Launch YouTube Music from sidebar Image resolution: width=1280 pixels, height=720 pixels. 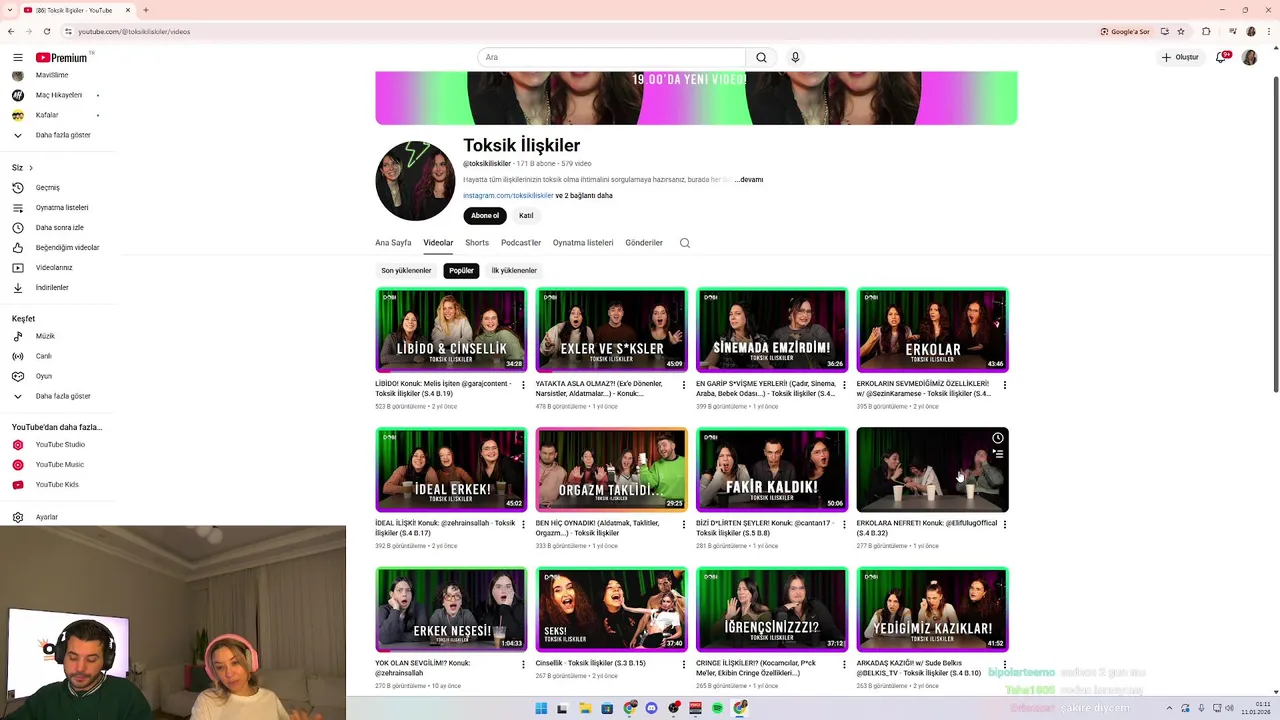click(x=58, y=464)
